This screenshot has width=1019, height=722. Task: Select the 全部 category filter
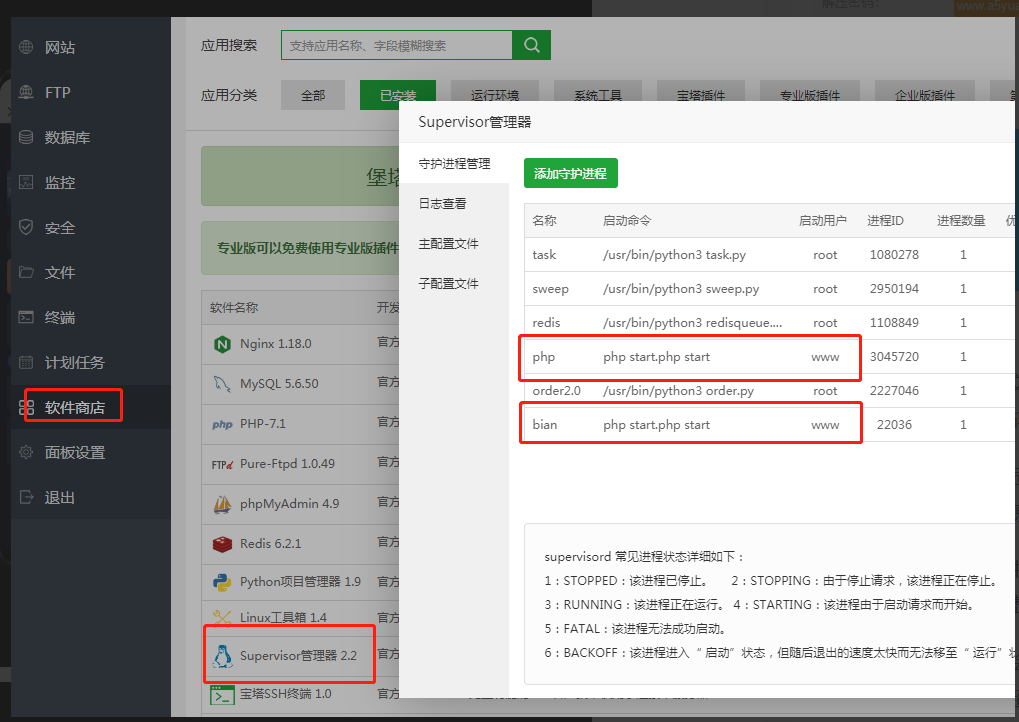pos(313,96)
